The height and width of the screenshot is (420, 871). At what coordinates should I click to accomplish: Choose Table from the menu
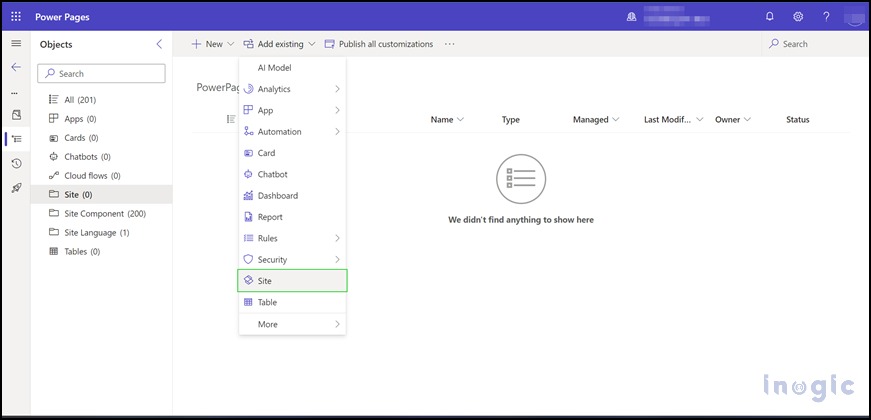click(292, 302)
